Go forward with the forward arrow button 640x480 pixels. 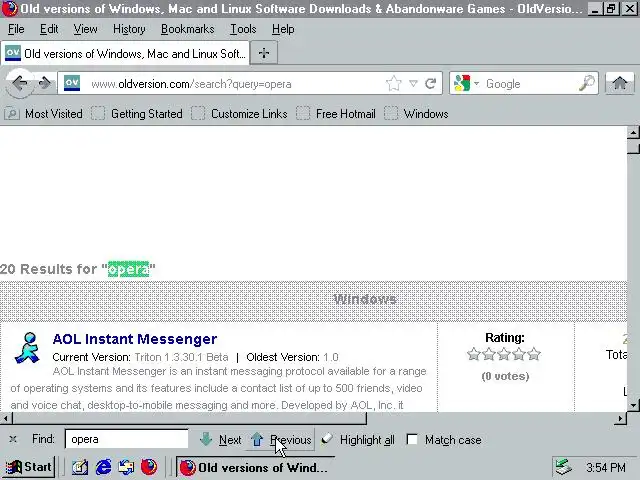point(45,84)
